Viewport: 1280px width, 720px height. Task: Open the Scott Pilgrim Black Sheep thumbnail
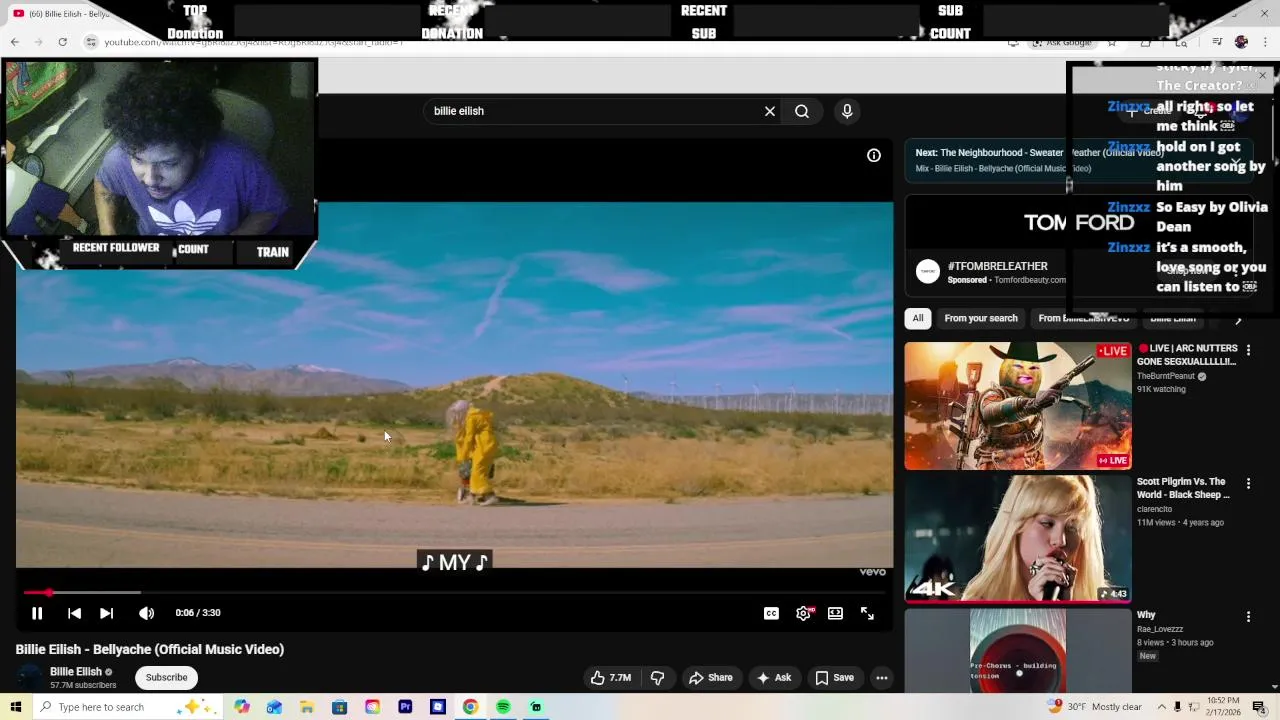click(x=1018, y=538)
